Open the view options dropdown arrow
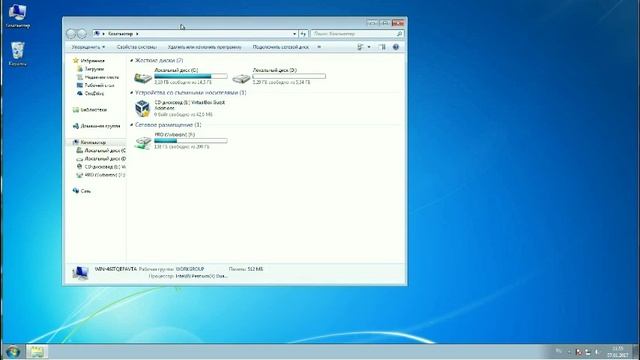This screenshot has width=640, height=360. pyautogui.click(x=369, y=47)
